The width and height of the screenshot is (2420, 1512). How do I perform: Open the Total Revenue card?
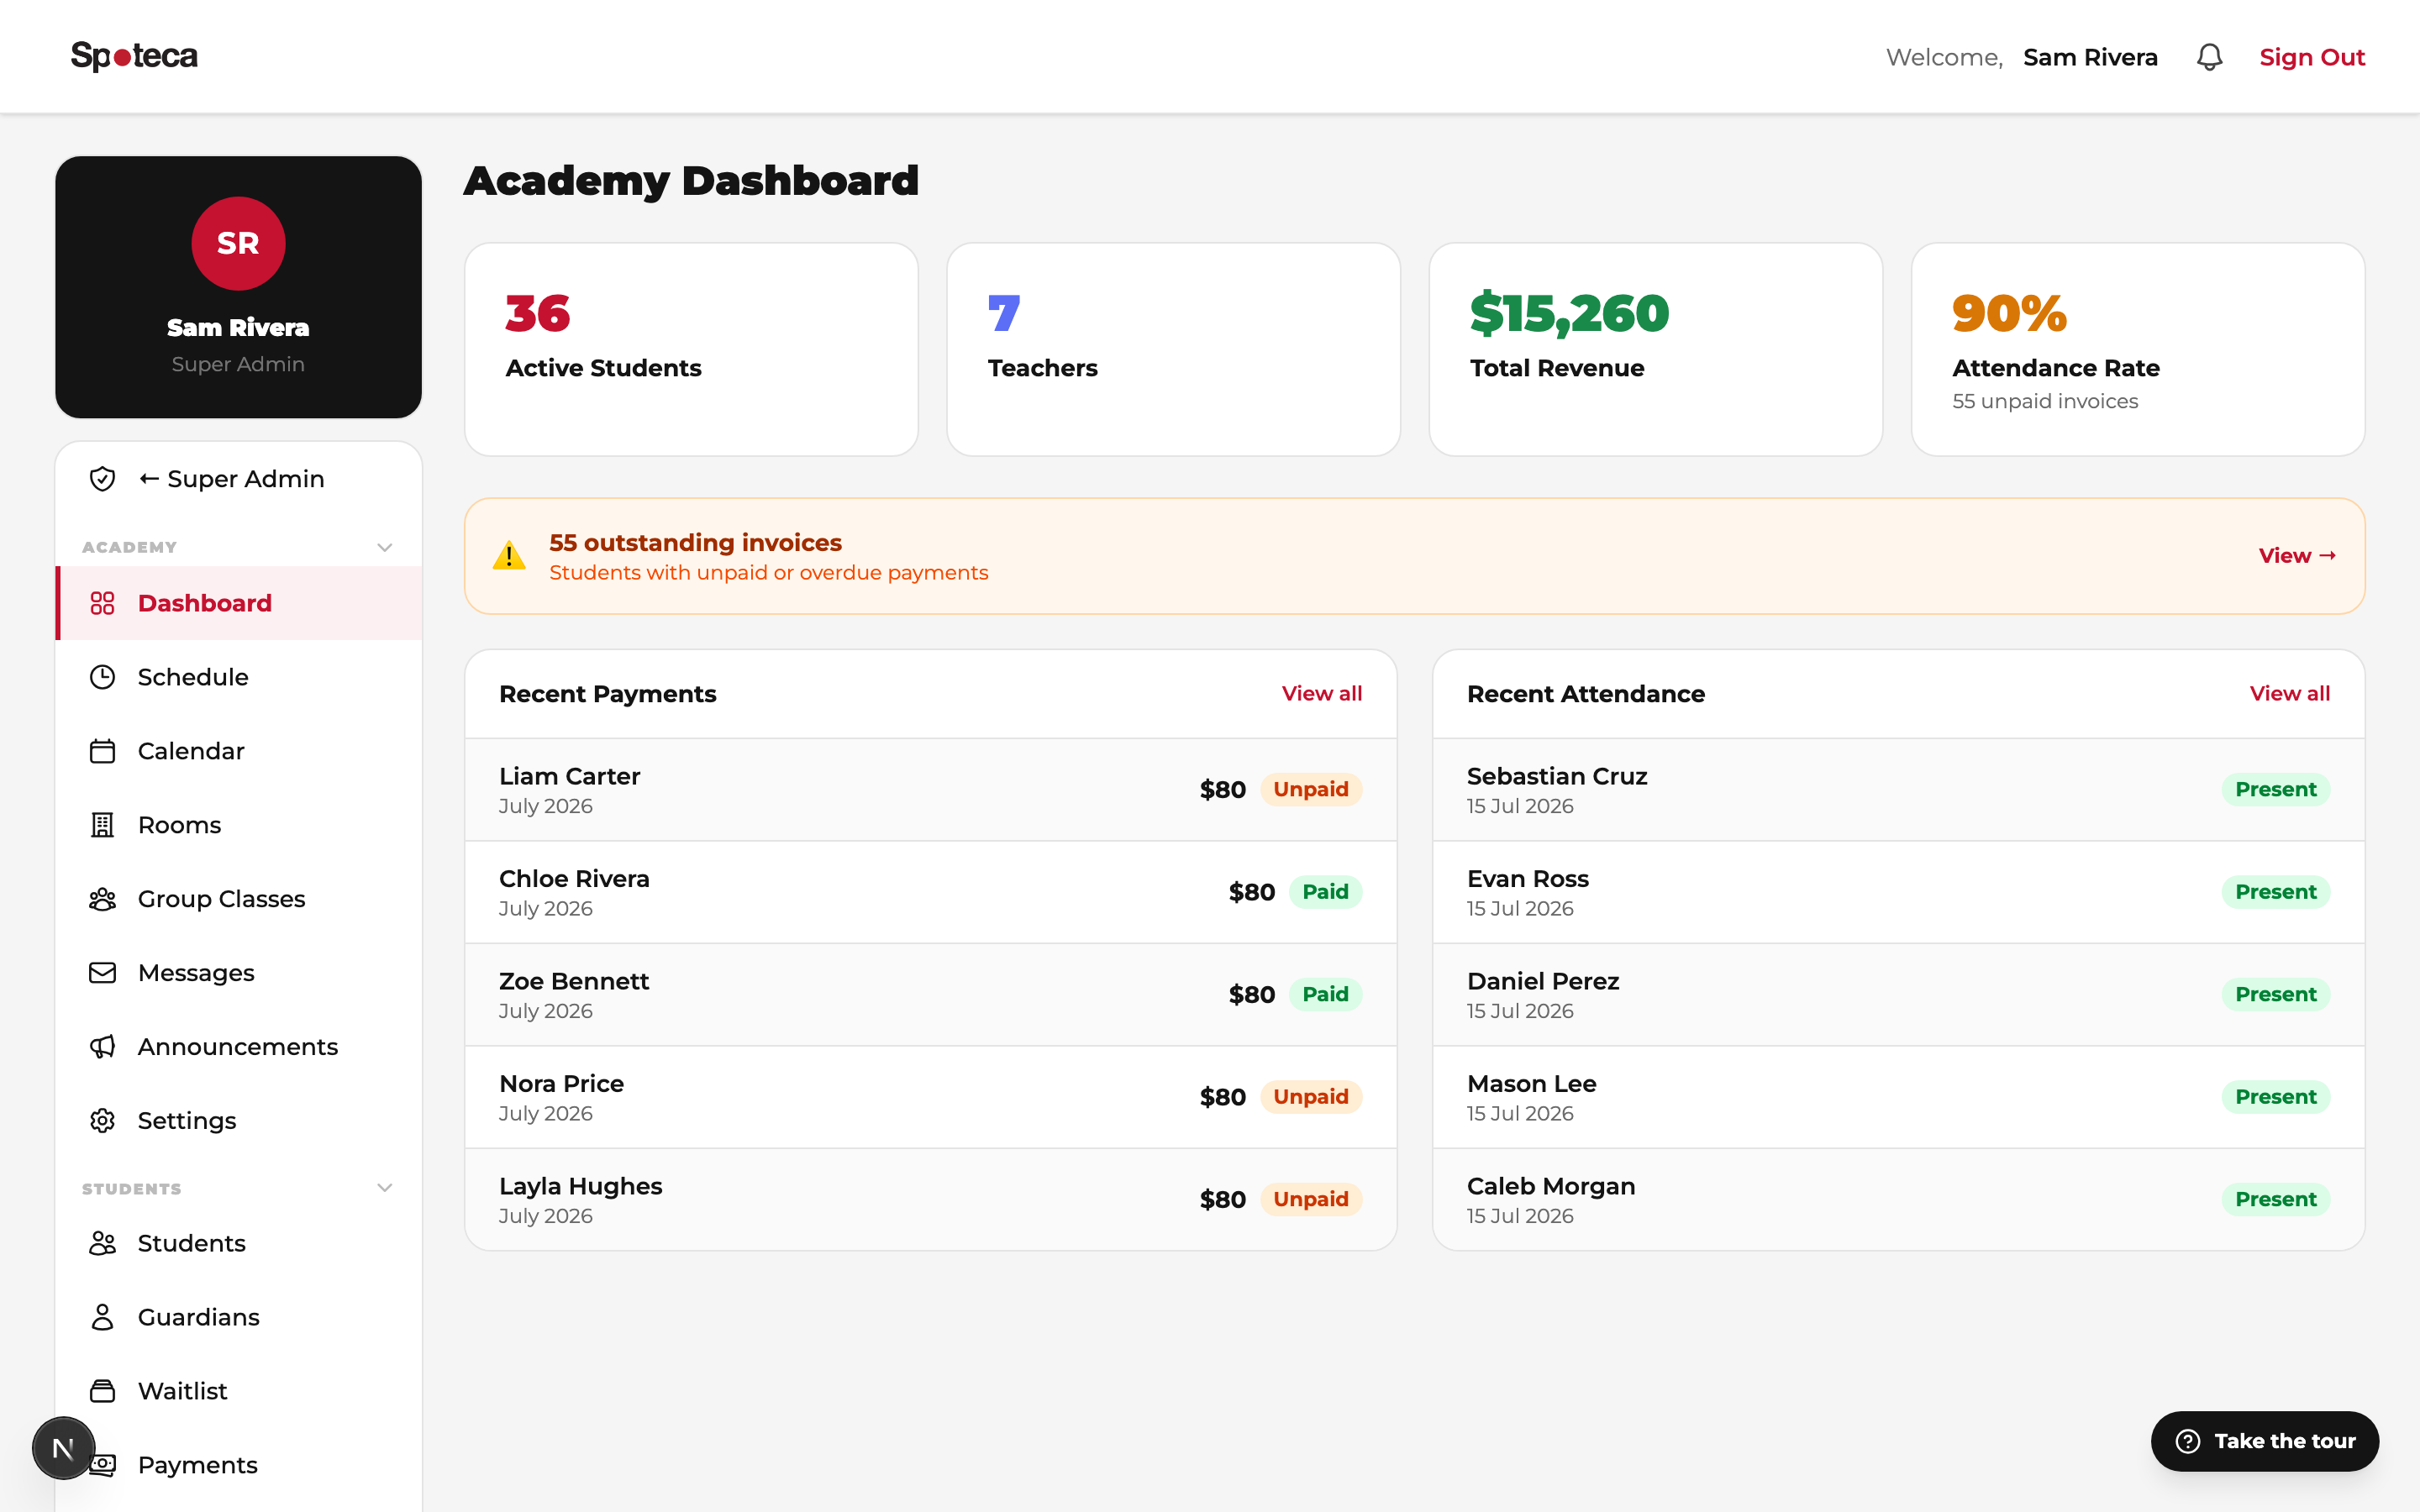[1655, 349]
